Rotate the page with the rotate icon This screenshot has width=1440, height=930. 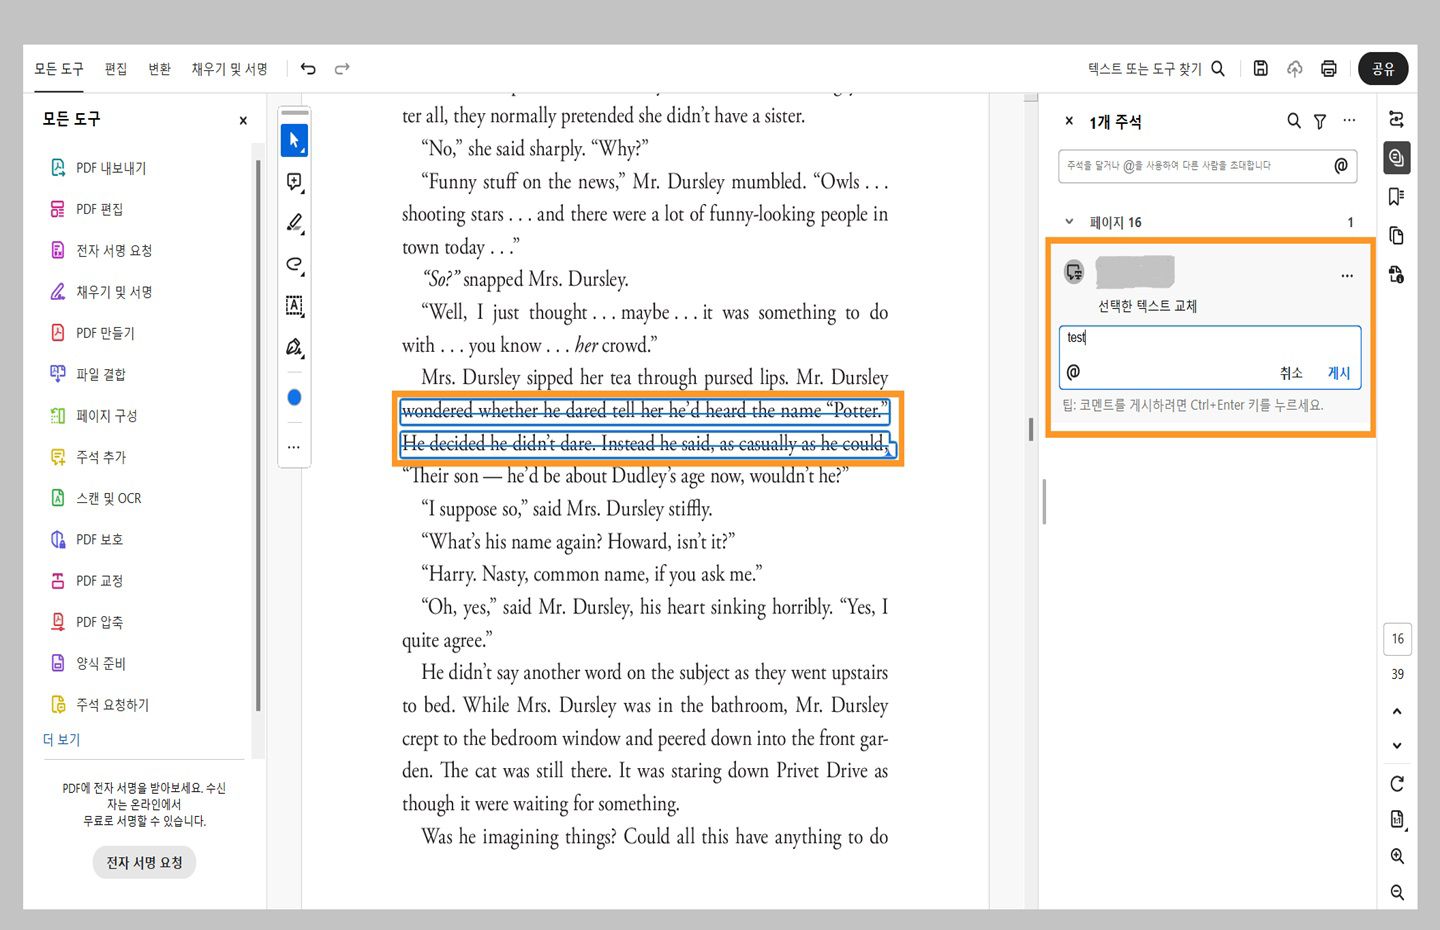coord(1397,784)
